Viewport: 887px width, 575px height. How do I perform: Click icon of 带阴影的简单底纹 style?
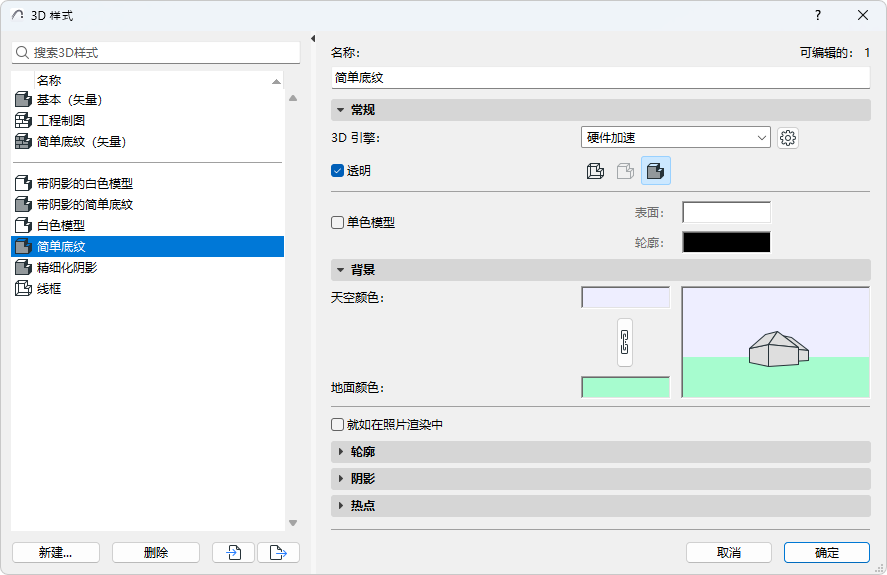[x=23, y=204]
